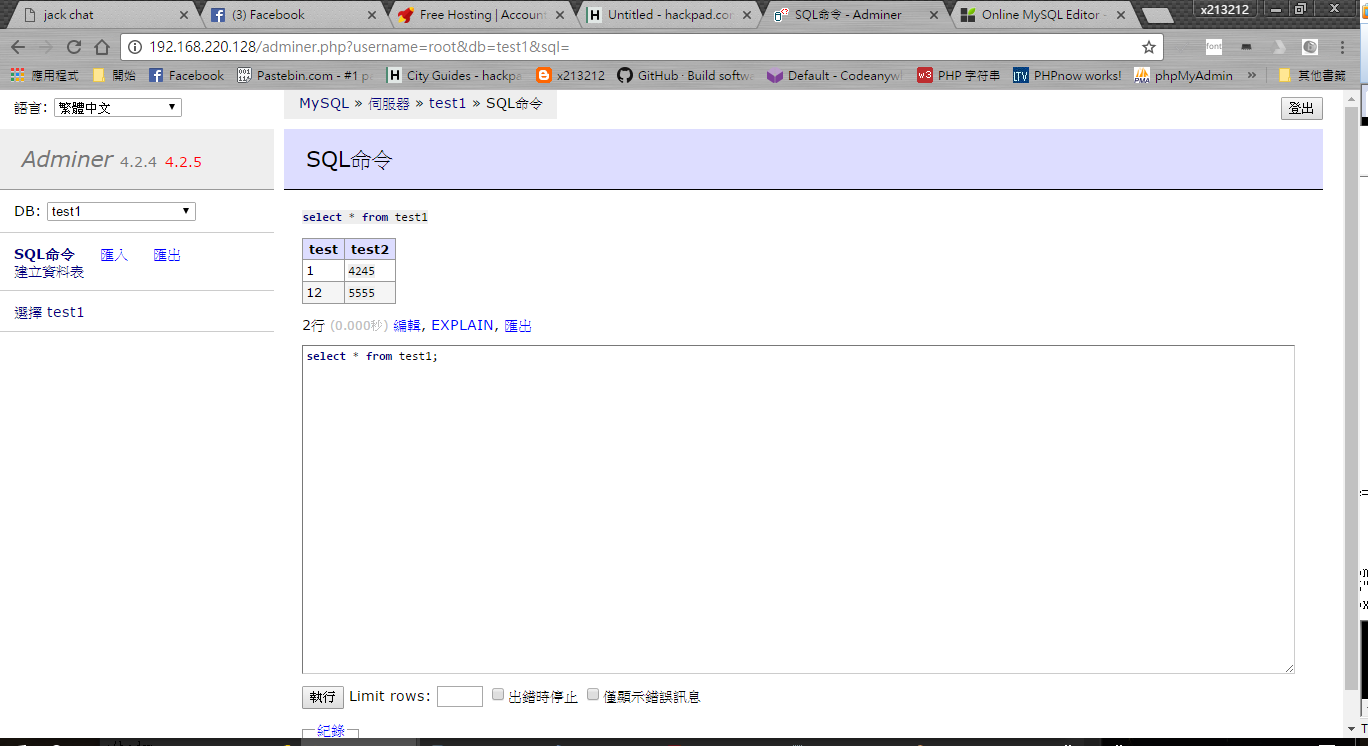Click the EXPLAIN link

462,325
